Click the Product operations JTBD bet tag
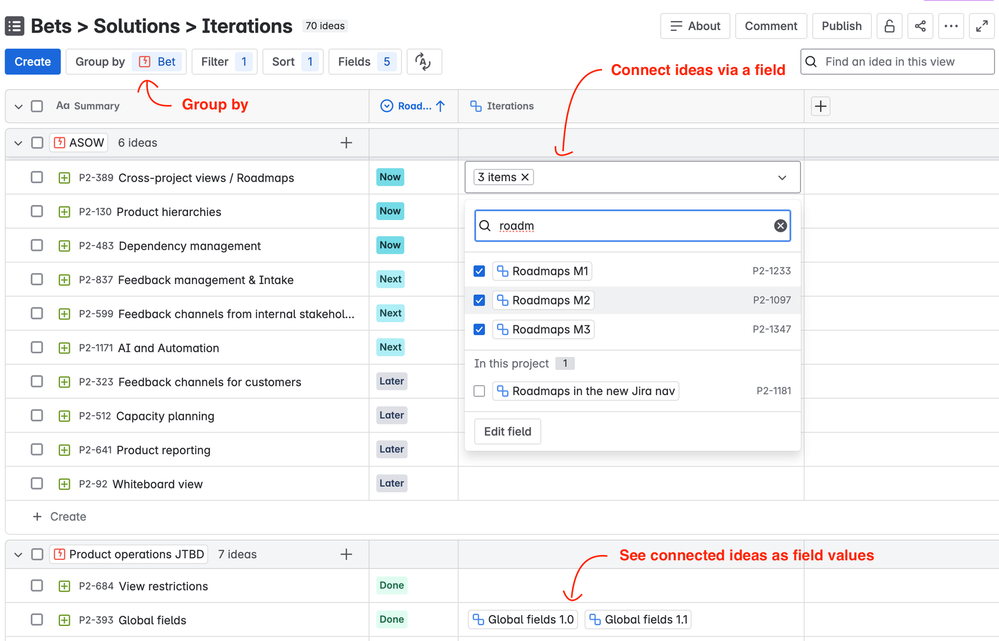 [129, 554]
